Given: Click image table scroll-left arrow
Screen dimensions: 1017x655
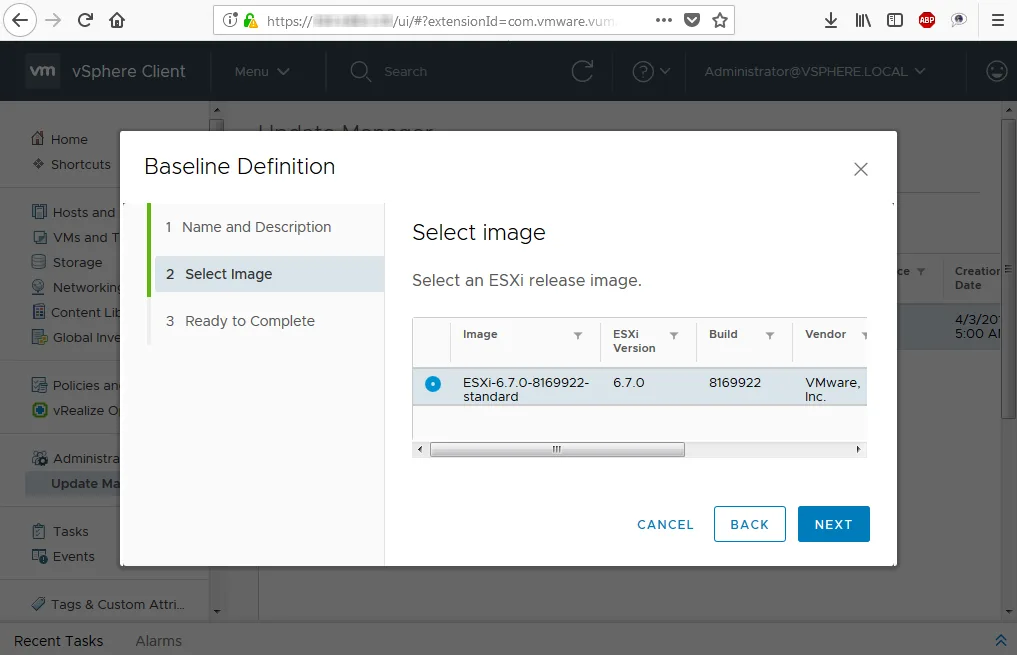Looking at the screenshot, I should (420, 449).
